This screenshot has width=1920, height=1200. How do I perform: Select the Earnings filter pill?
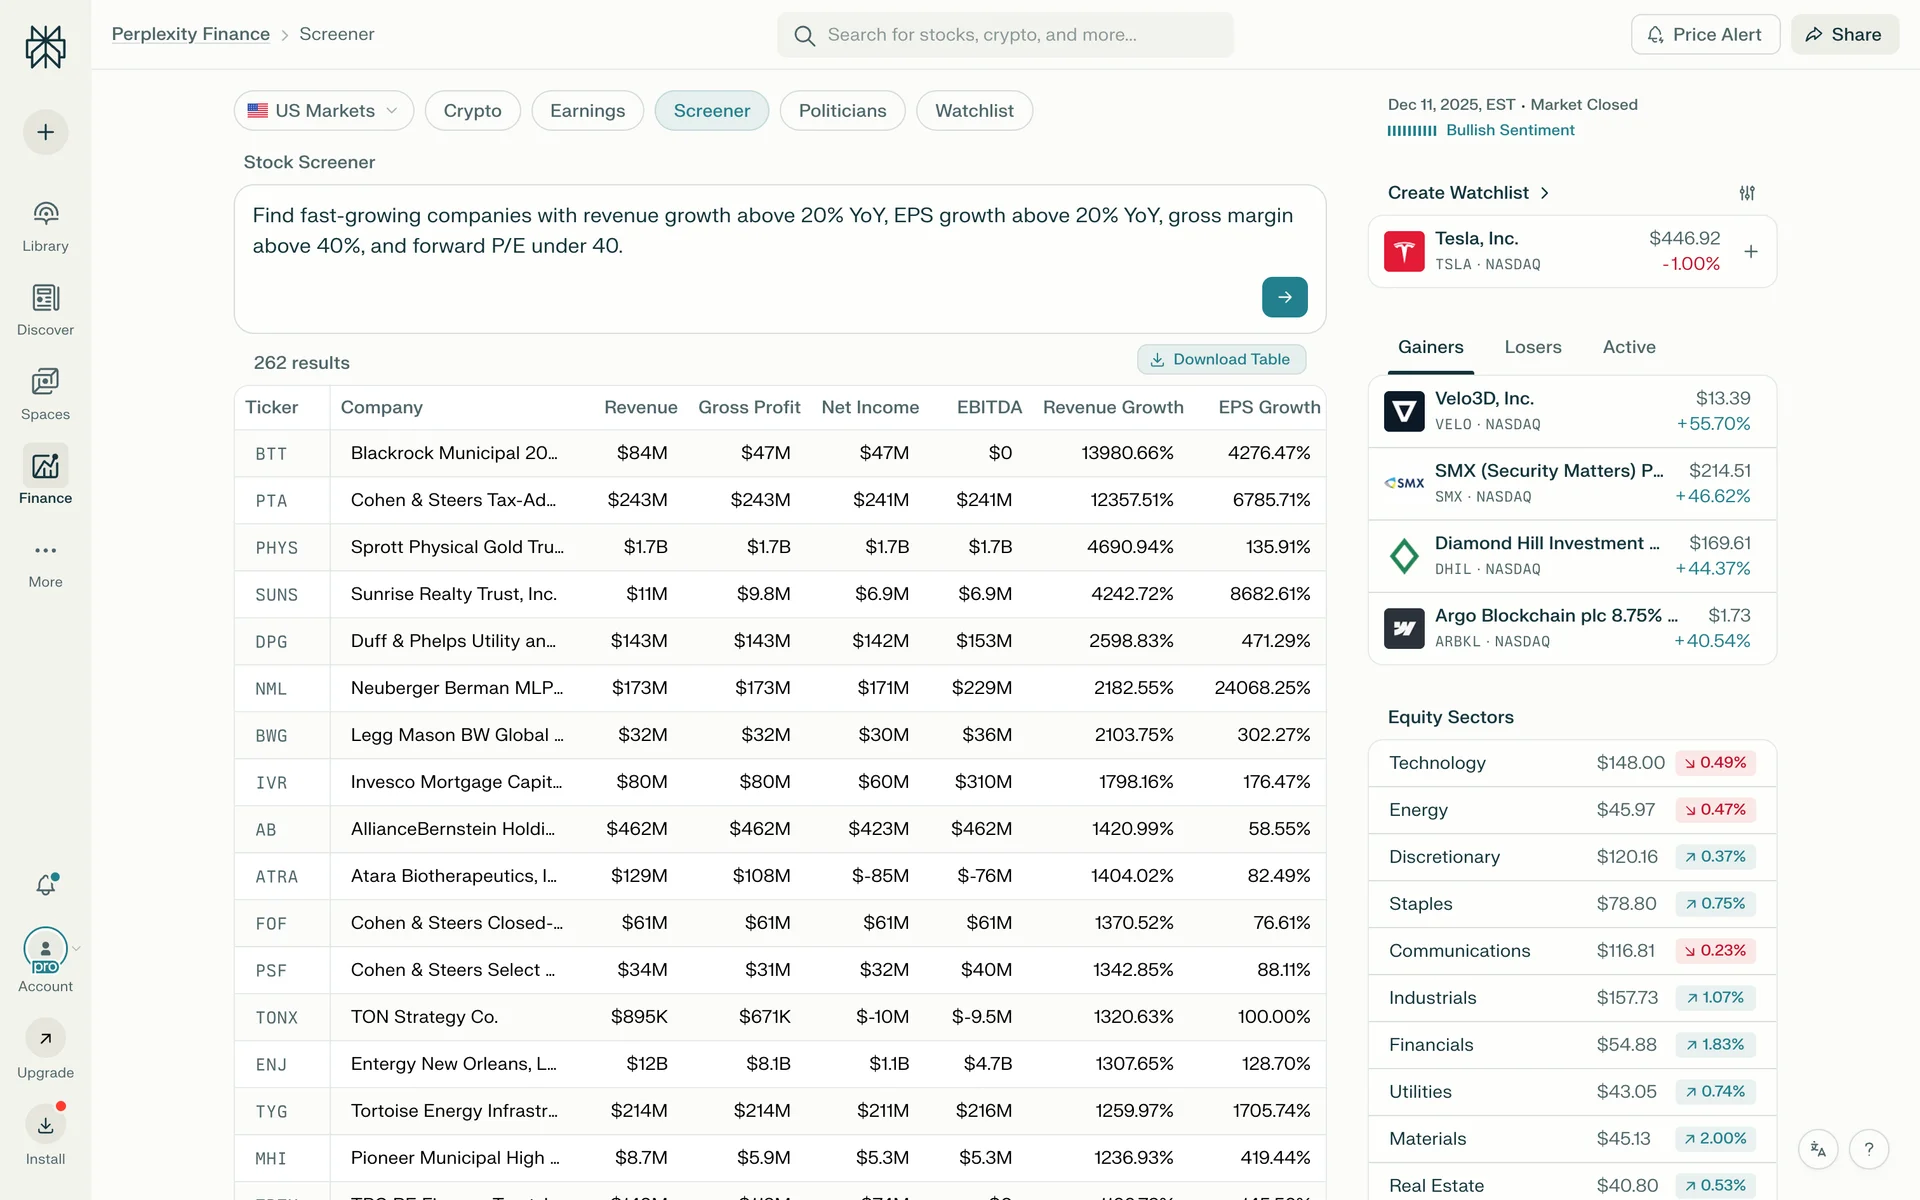pyautogui.click(x=587, y=111)
